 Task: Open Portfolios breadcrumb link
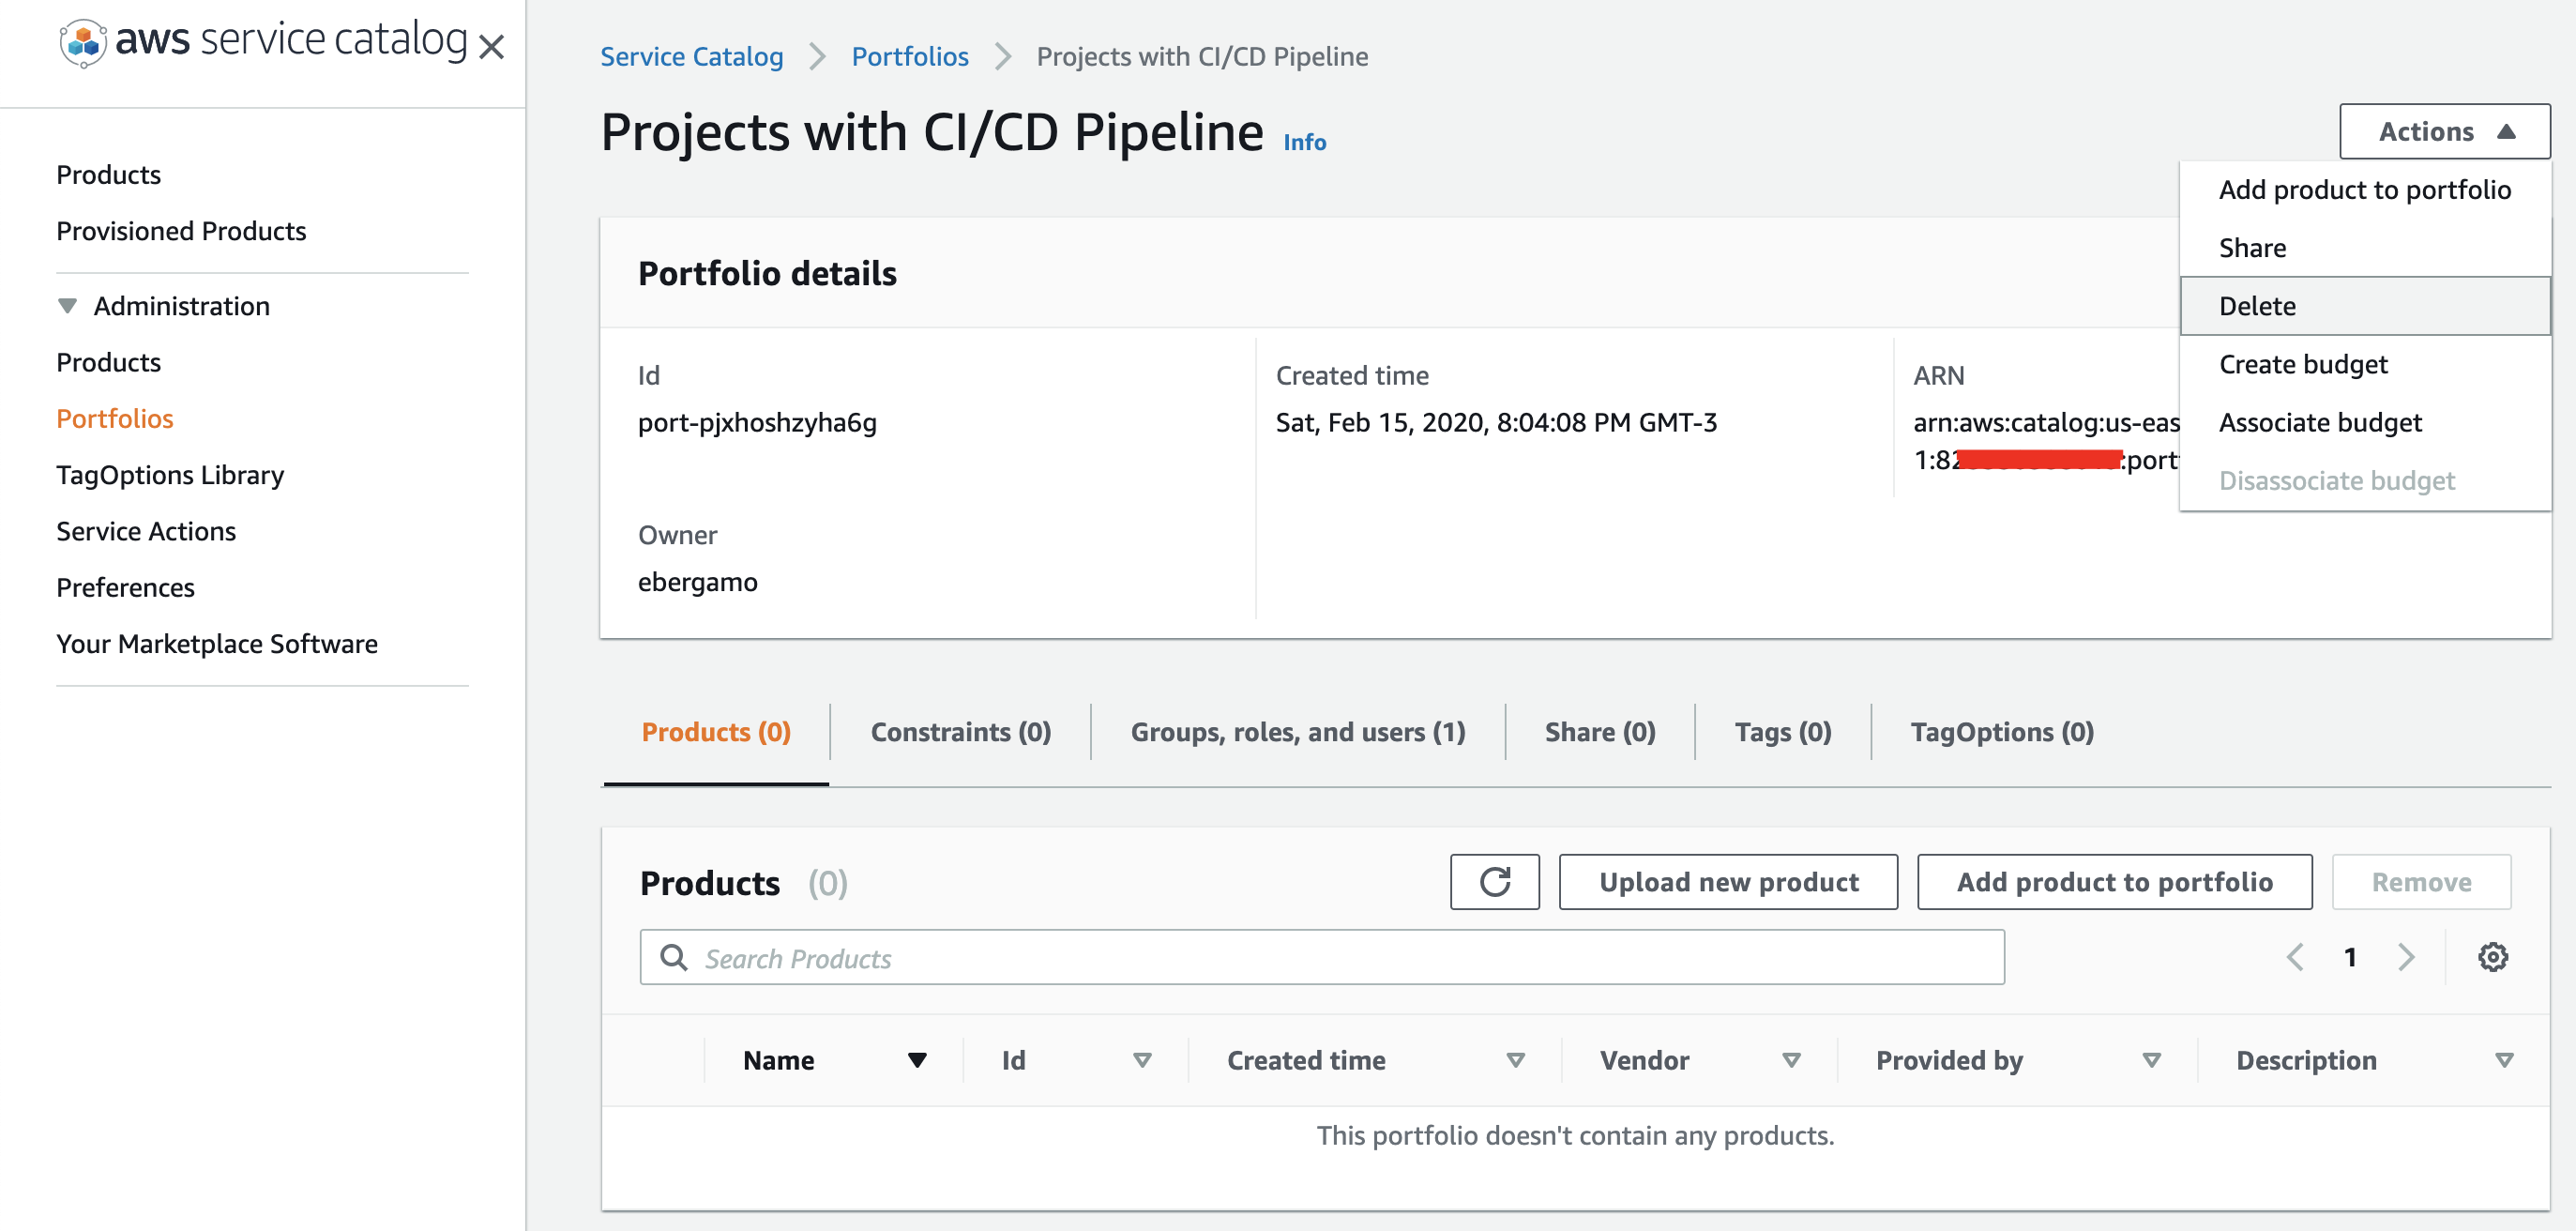tap(909, 56)
